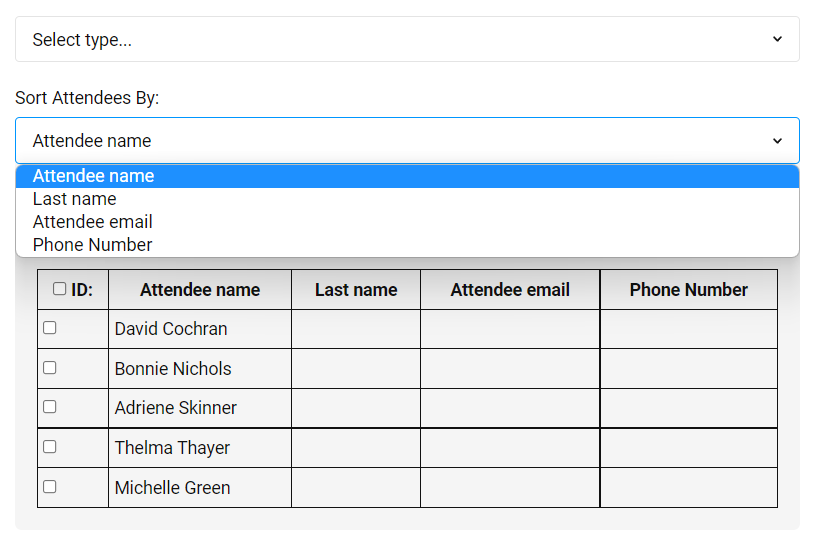Choose Last name sort option

(x=75, y=199)
